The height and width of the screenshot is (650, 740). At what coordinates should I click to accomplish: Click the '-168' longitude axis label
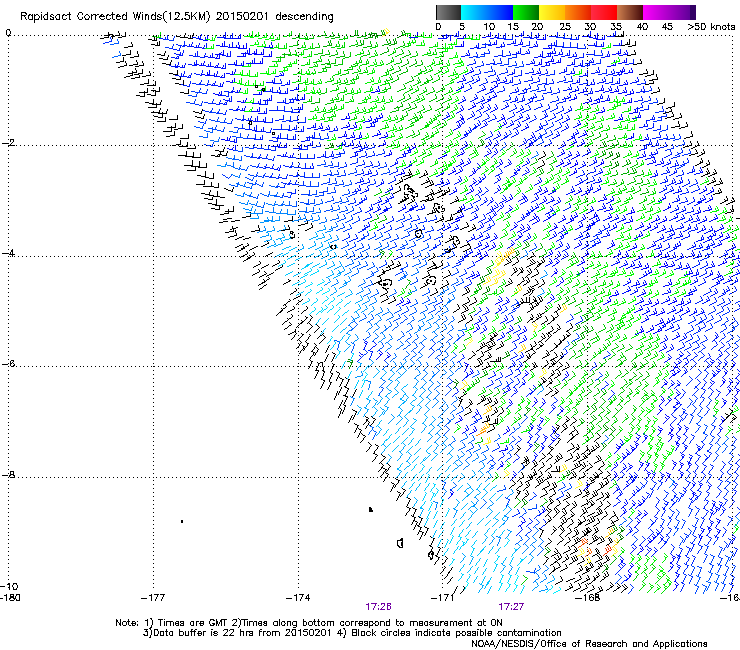pos(588,598)
